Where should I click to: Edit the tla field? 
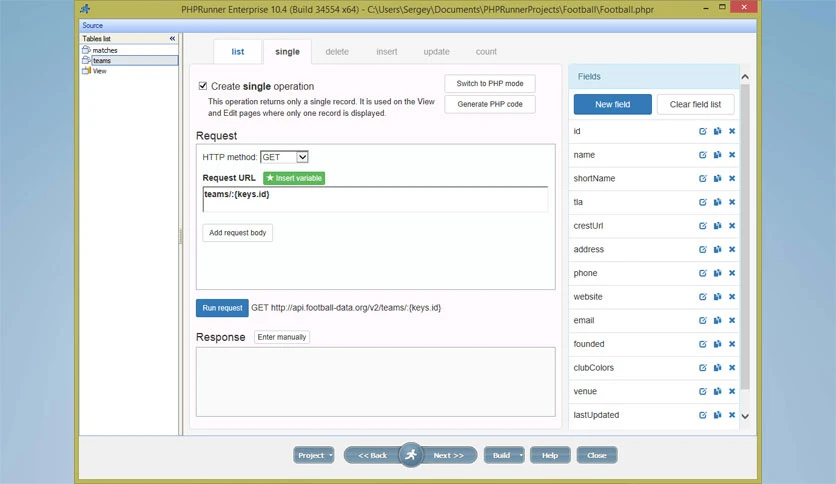pyautogui.click(x=703, y=202)
